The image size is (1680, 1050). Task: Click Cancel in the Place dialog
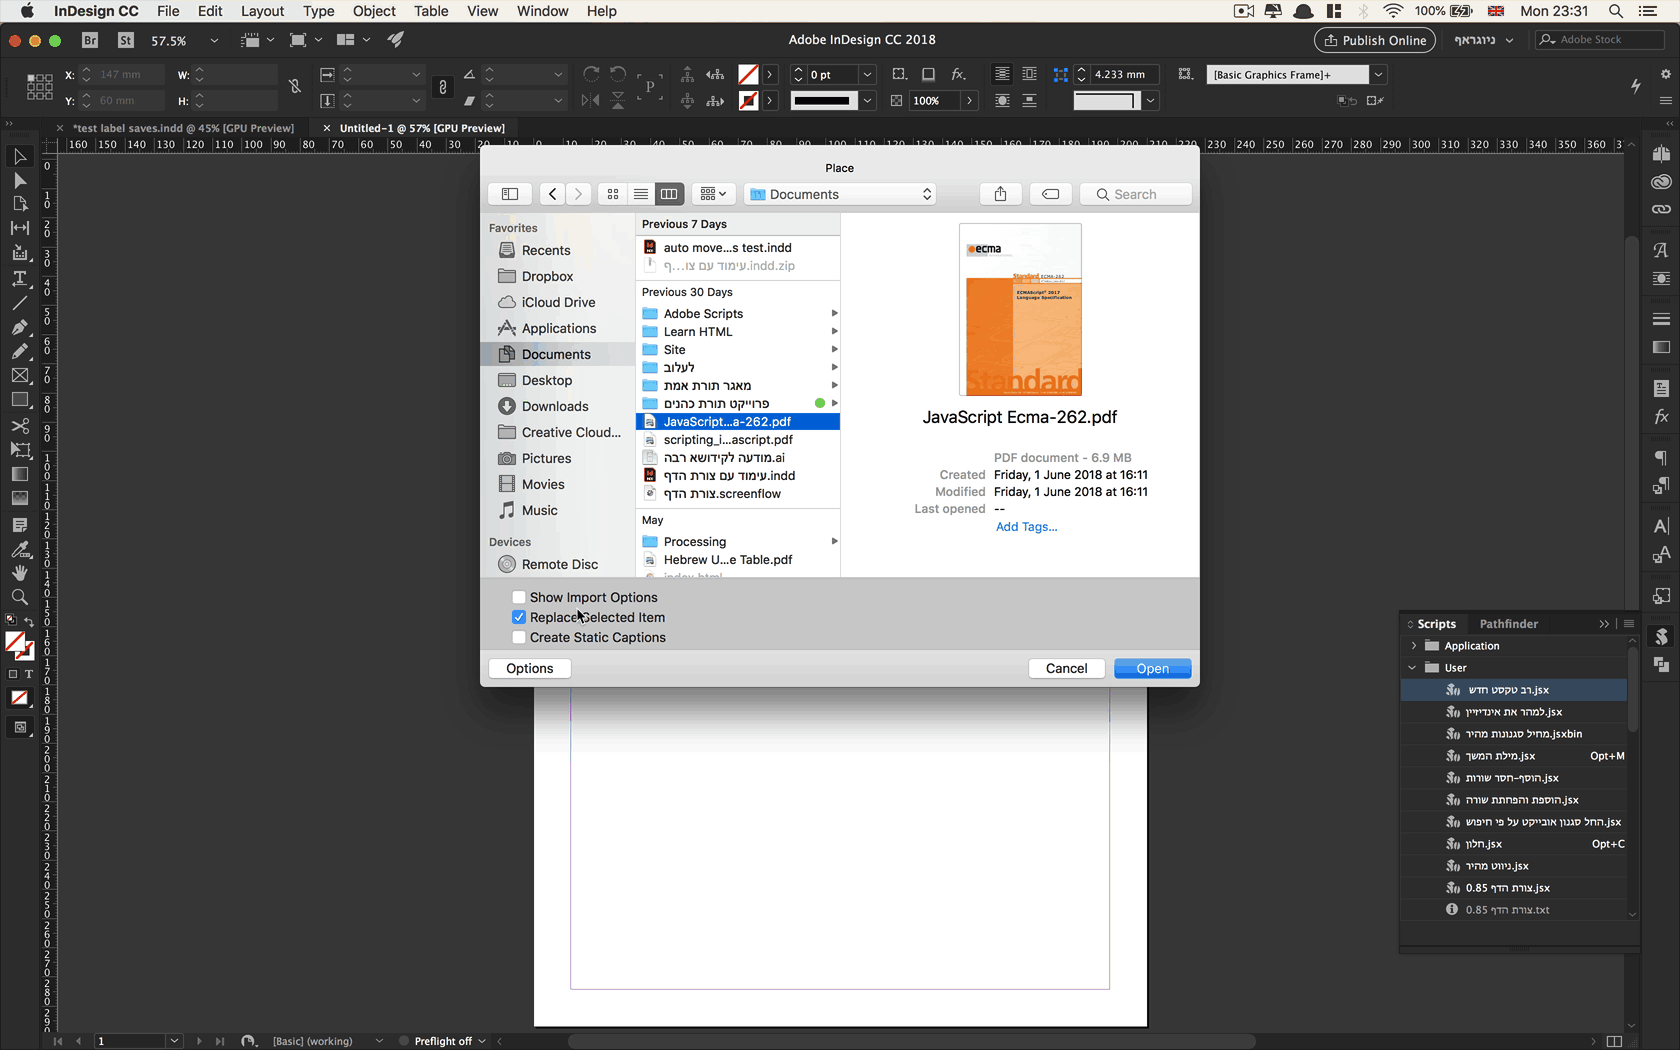1066,668
